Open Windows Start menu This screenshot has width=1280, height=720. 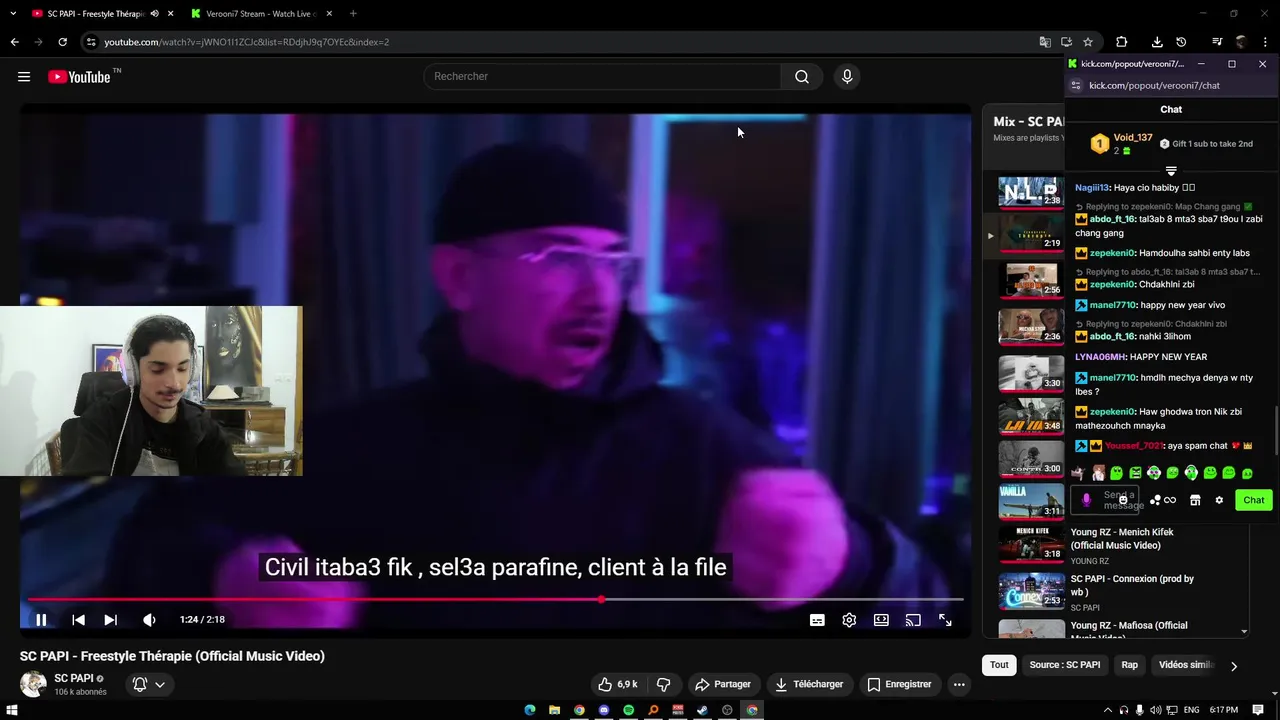click(x=12, y=710)
